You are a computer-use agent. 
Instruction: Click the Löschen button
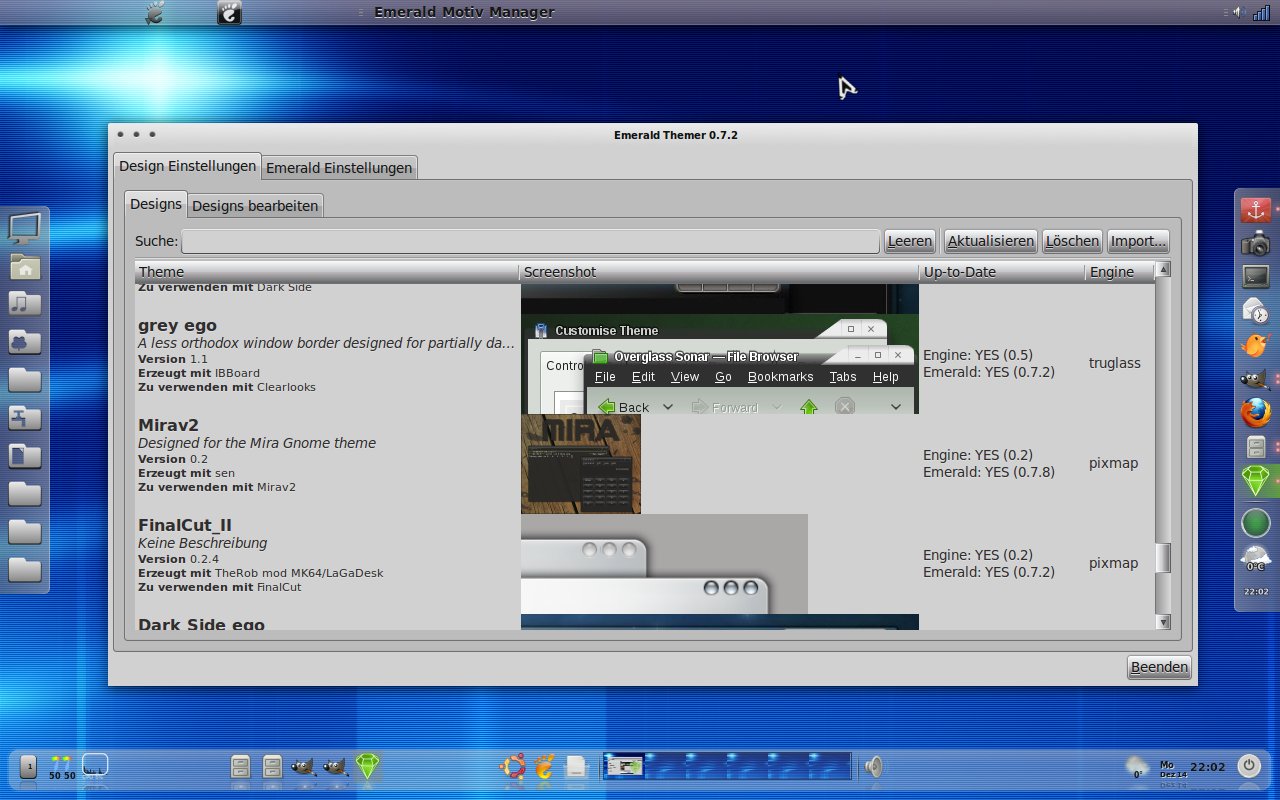click(x=1072, y=241)
